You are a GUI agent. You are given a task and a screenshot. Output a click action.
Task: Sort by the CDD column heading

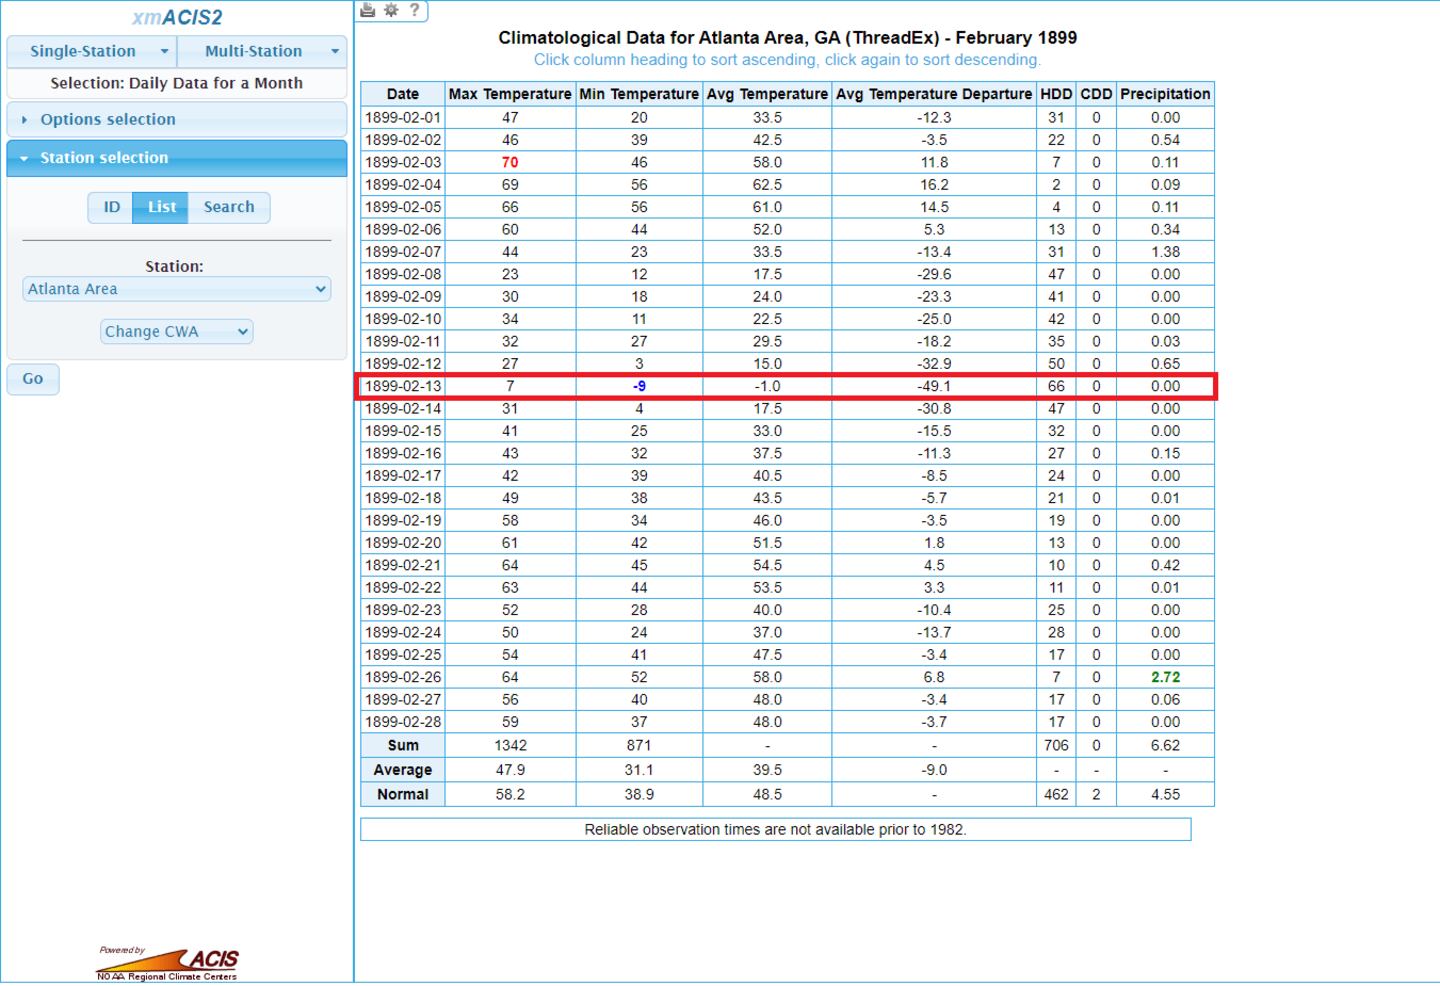1096,94
